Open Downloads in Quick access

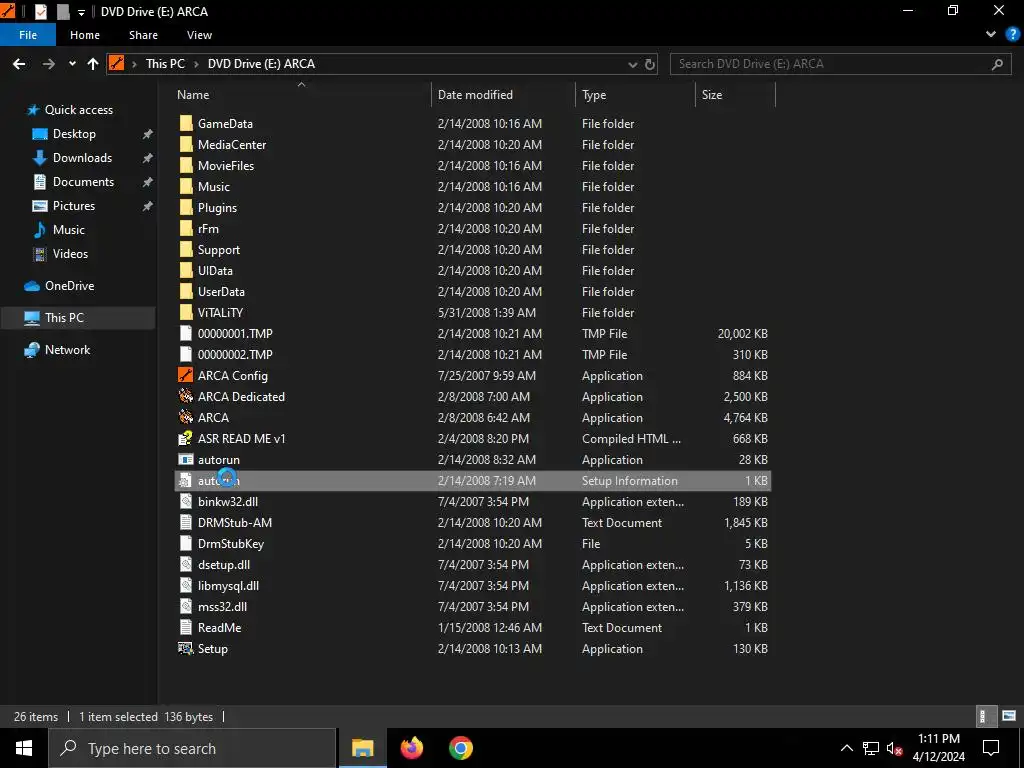[x=82, y=158]
